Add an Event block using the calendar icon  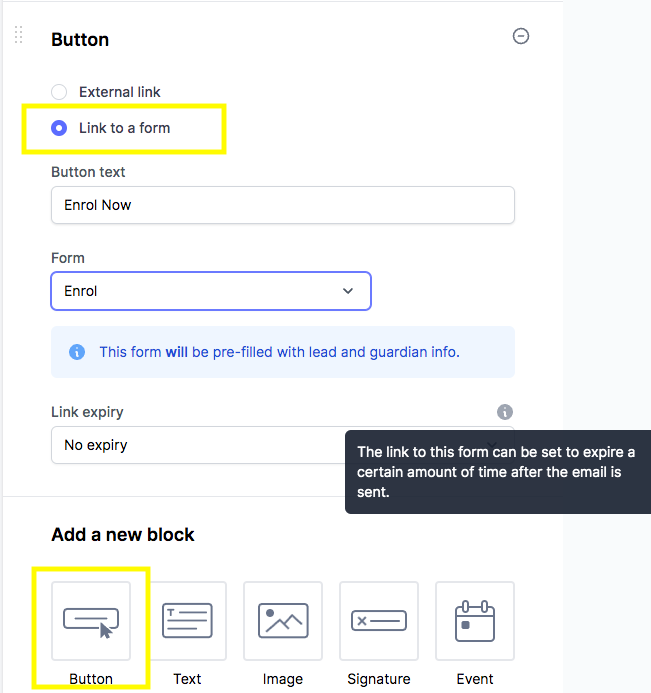(475, 621)
